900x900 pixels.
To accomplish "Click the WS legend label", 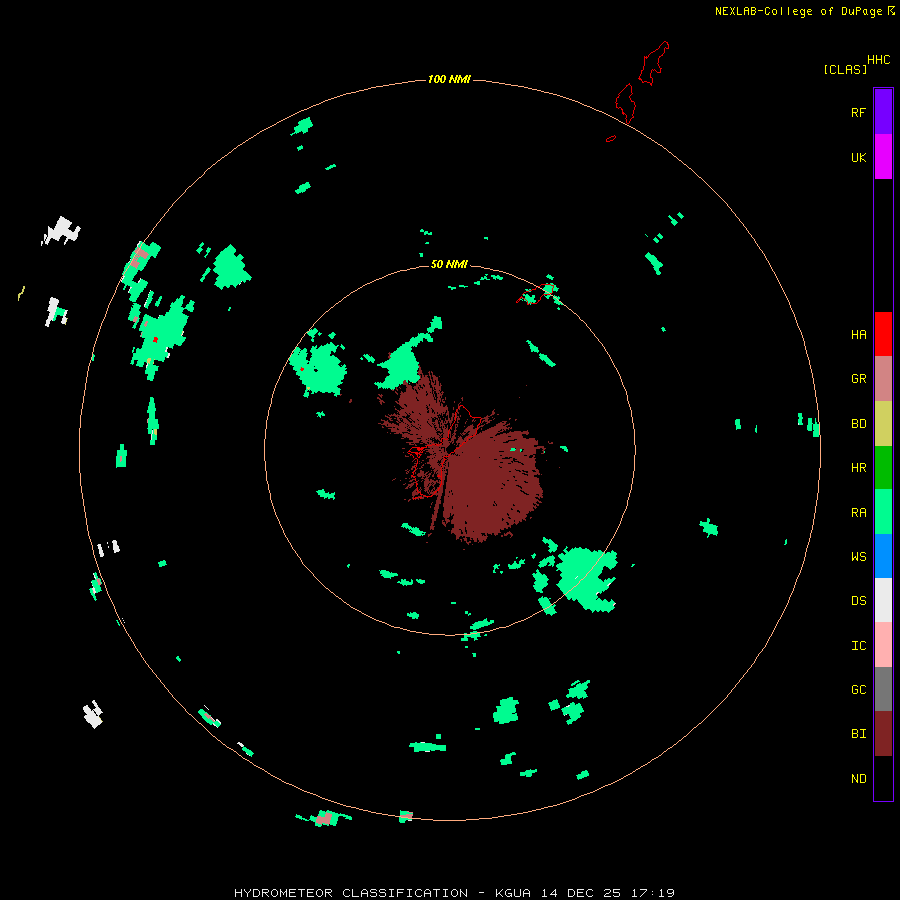I will click(858, 557).
